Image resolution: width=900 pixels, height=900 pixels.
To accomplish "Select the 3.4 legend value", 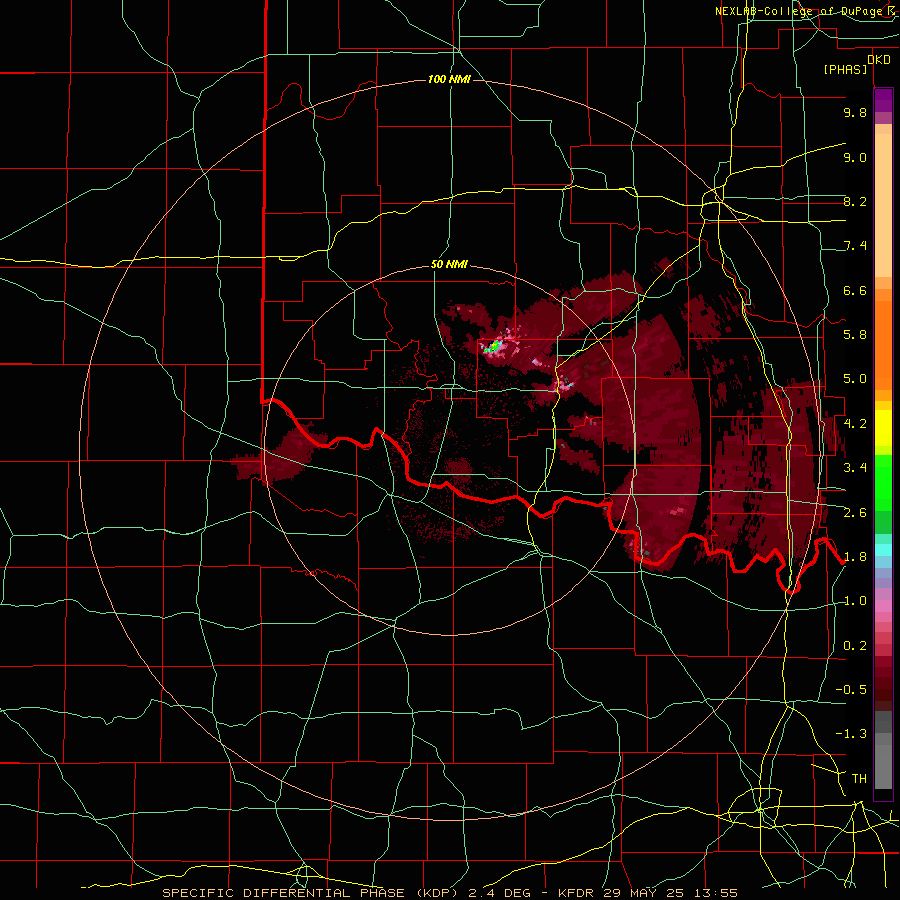I will (855, 468).
